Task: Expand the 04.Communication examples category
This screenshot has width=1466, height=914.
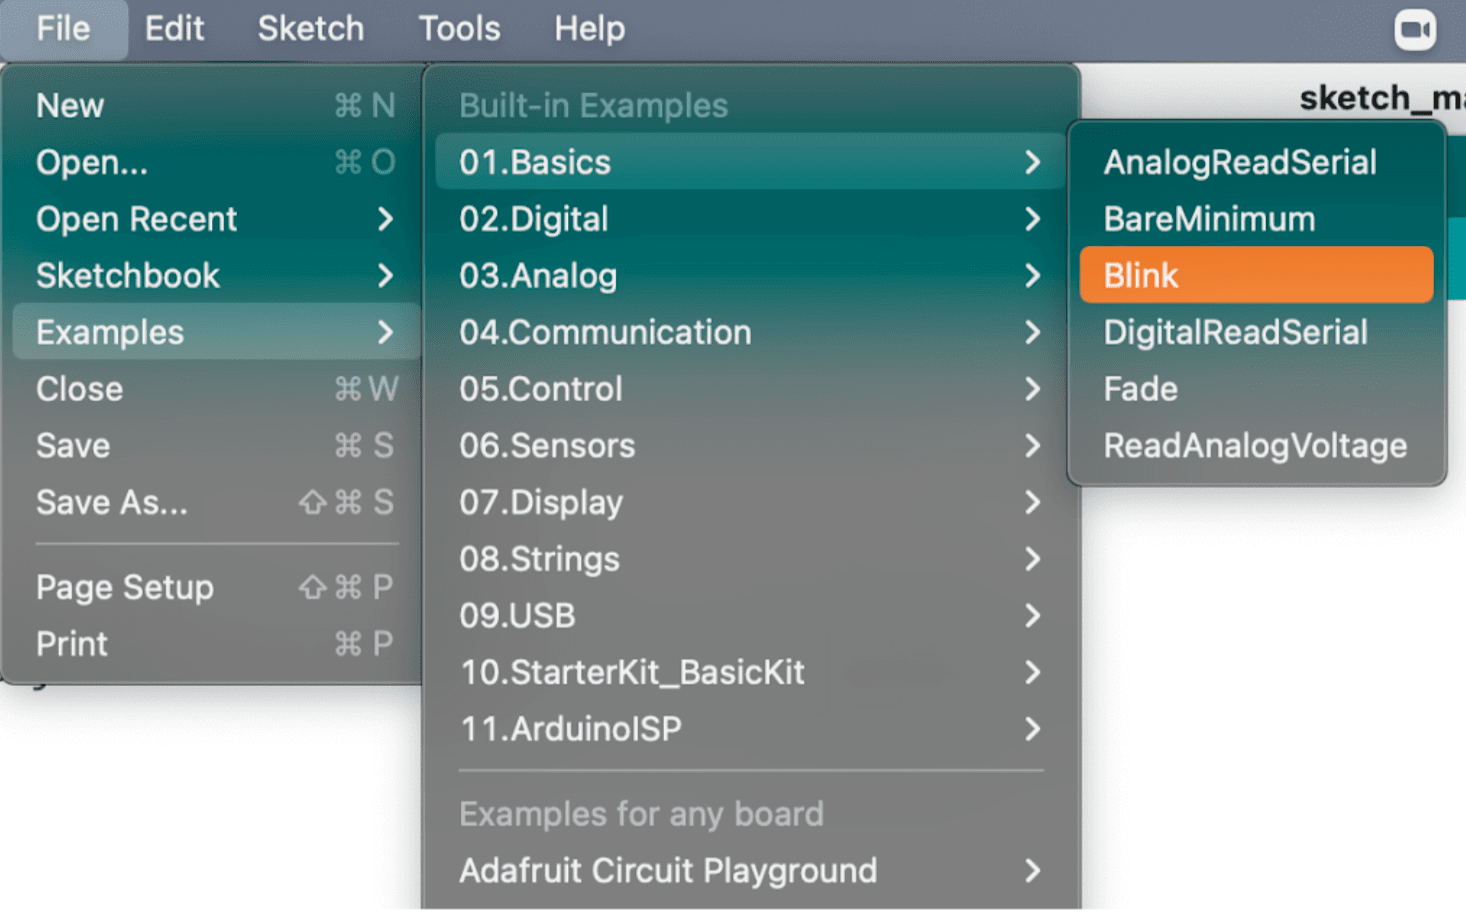Action: [x=750, y=332]
